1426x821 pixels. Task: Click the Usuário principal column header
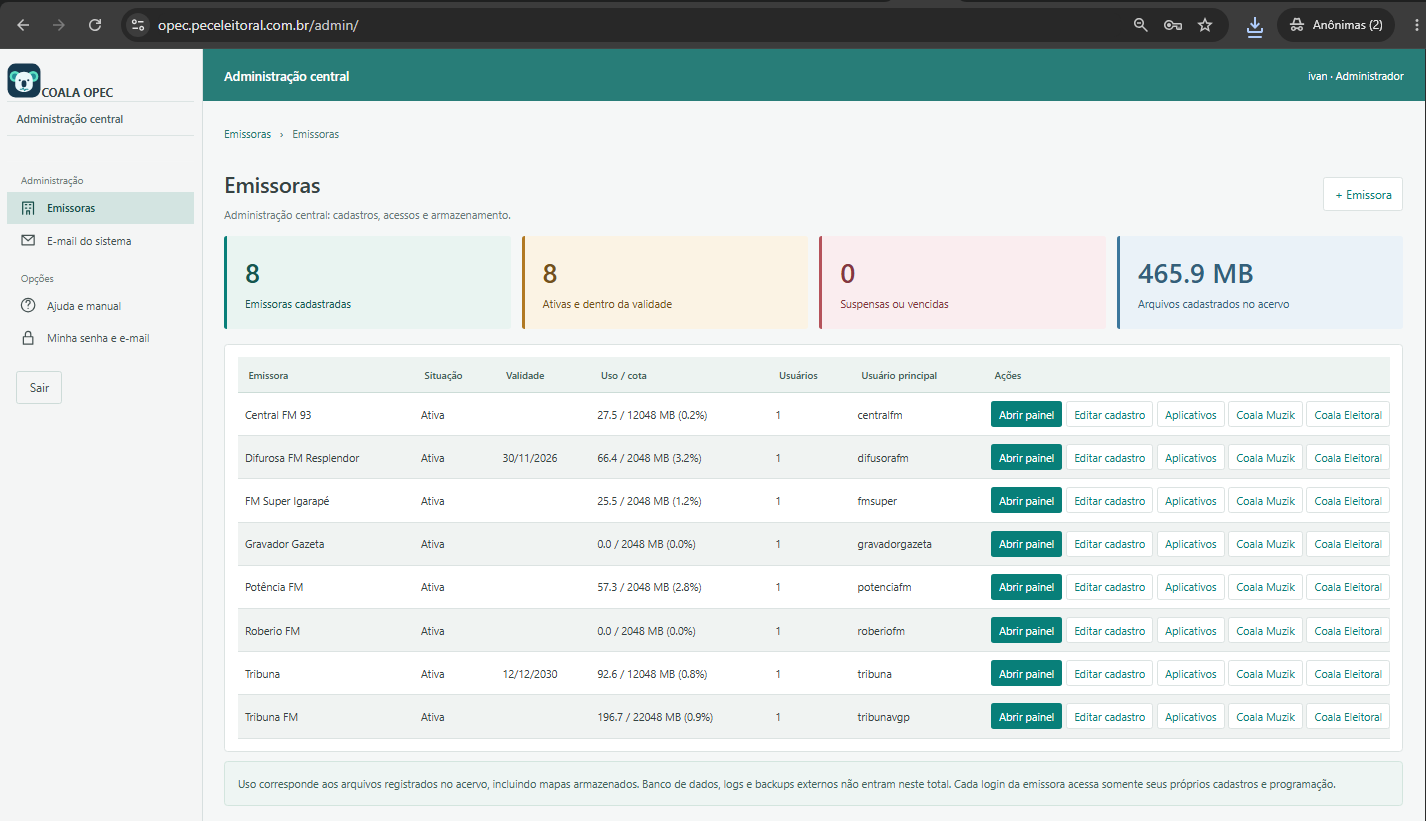(x=899, y=376)
